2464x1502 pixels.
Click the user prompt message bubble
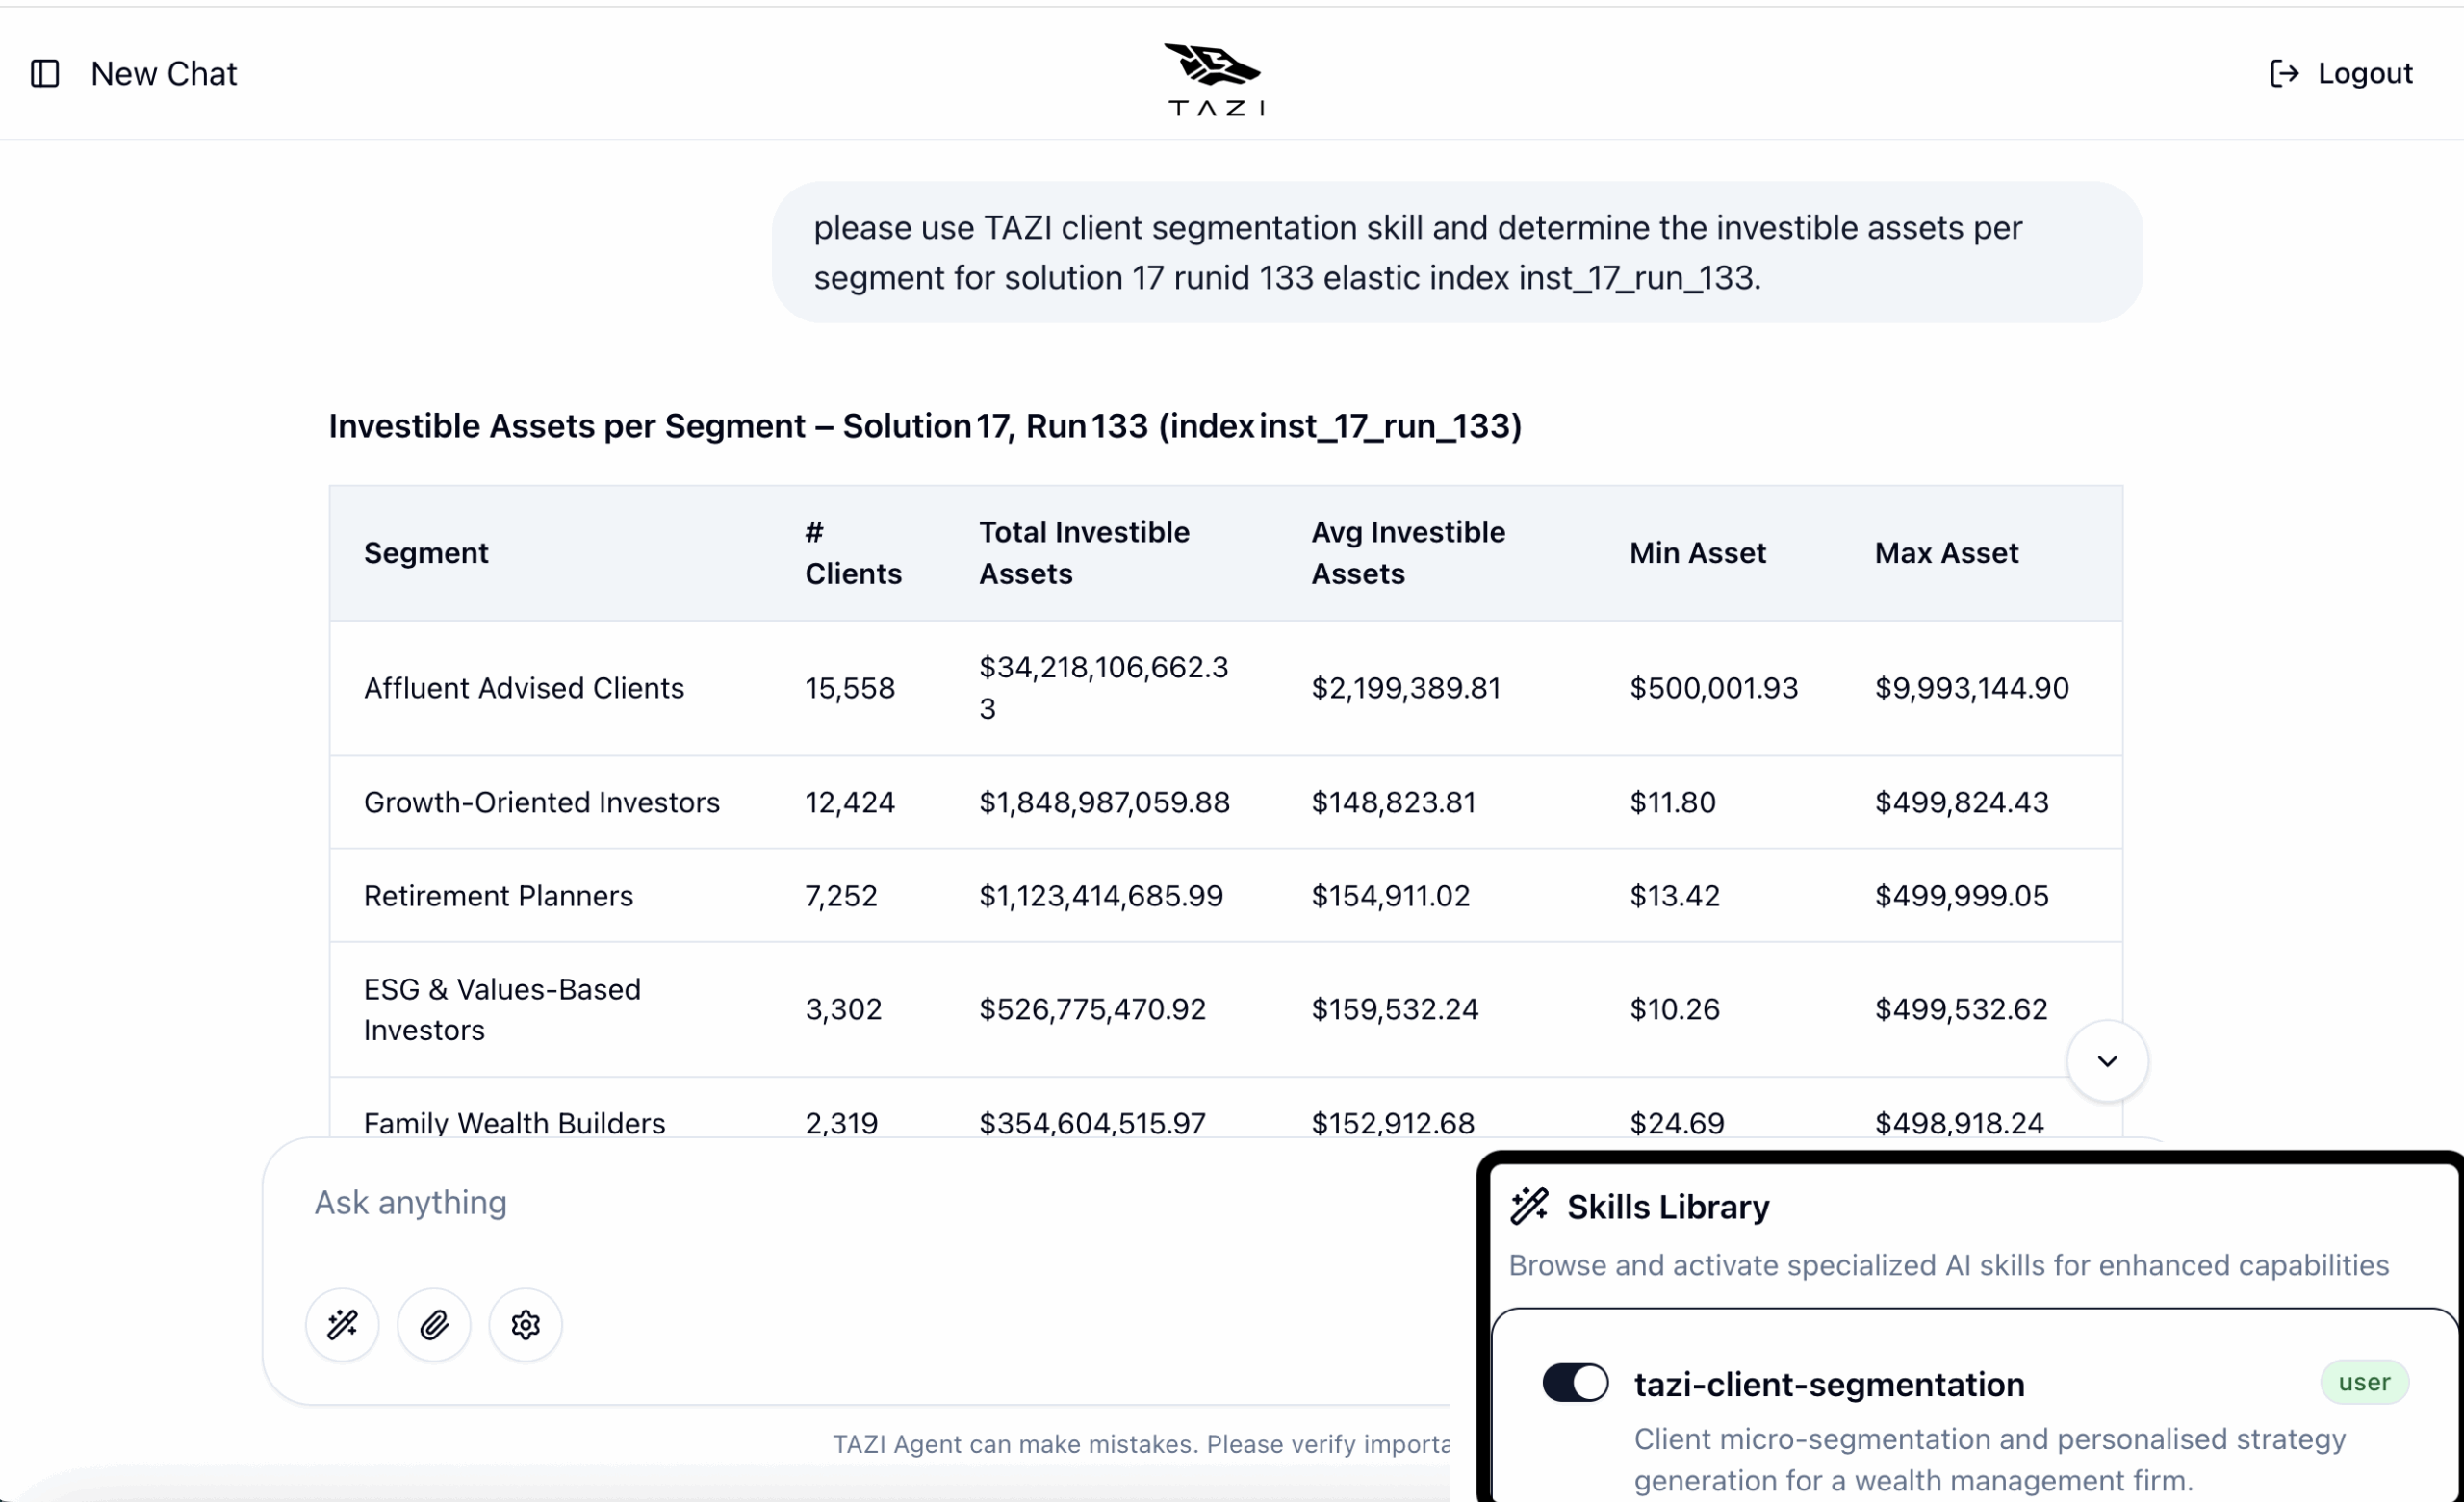coord(1456,252)
